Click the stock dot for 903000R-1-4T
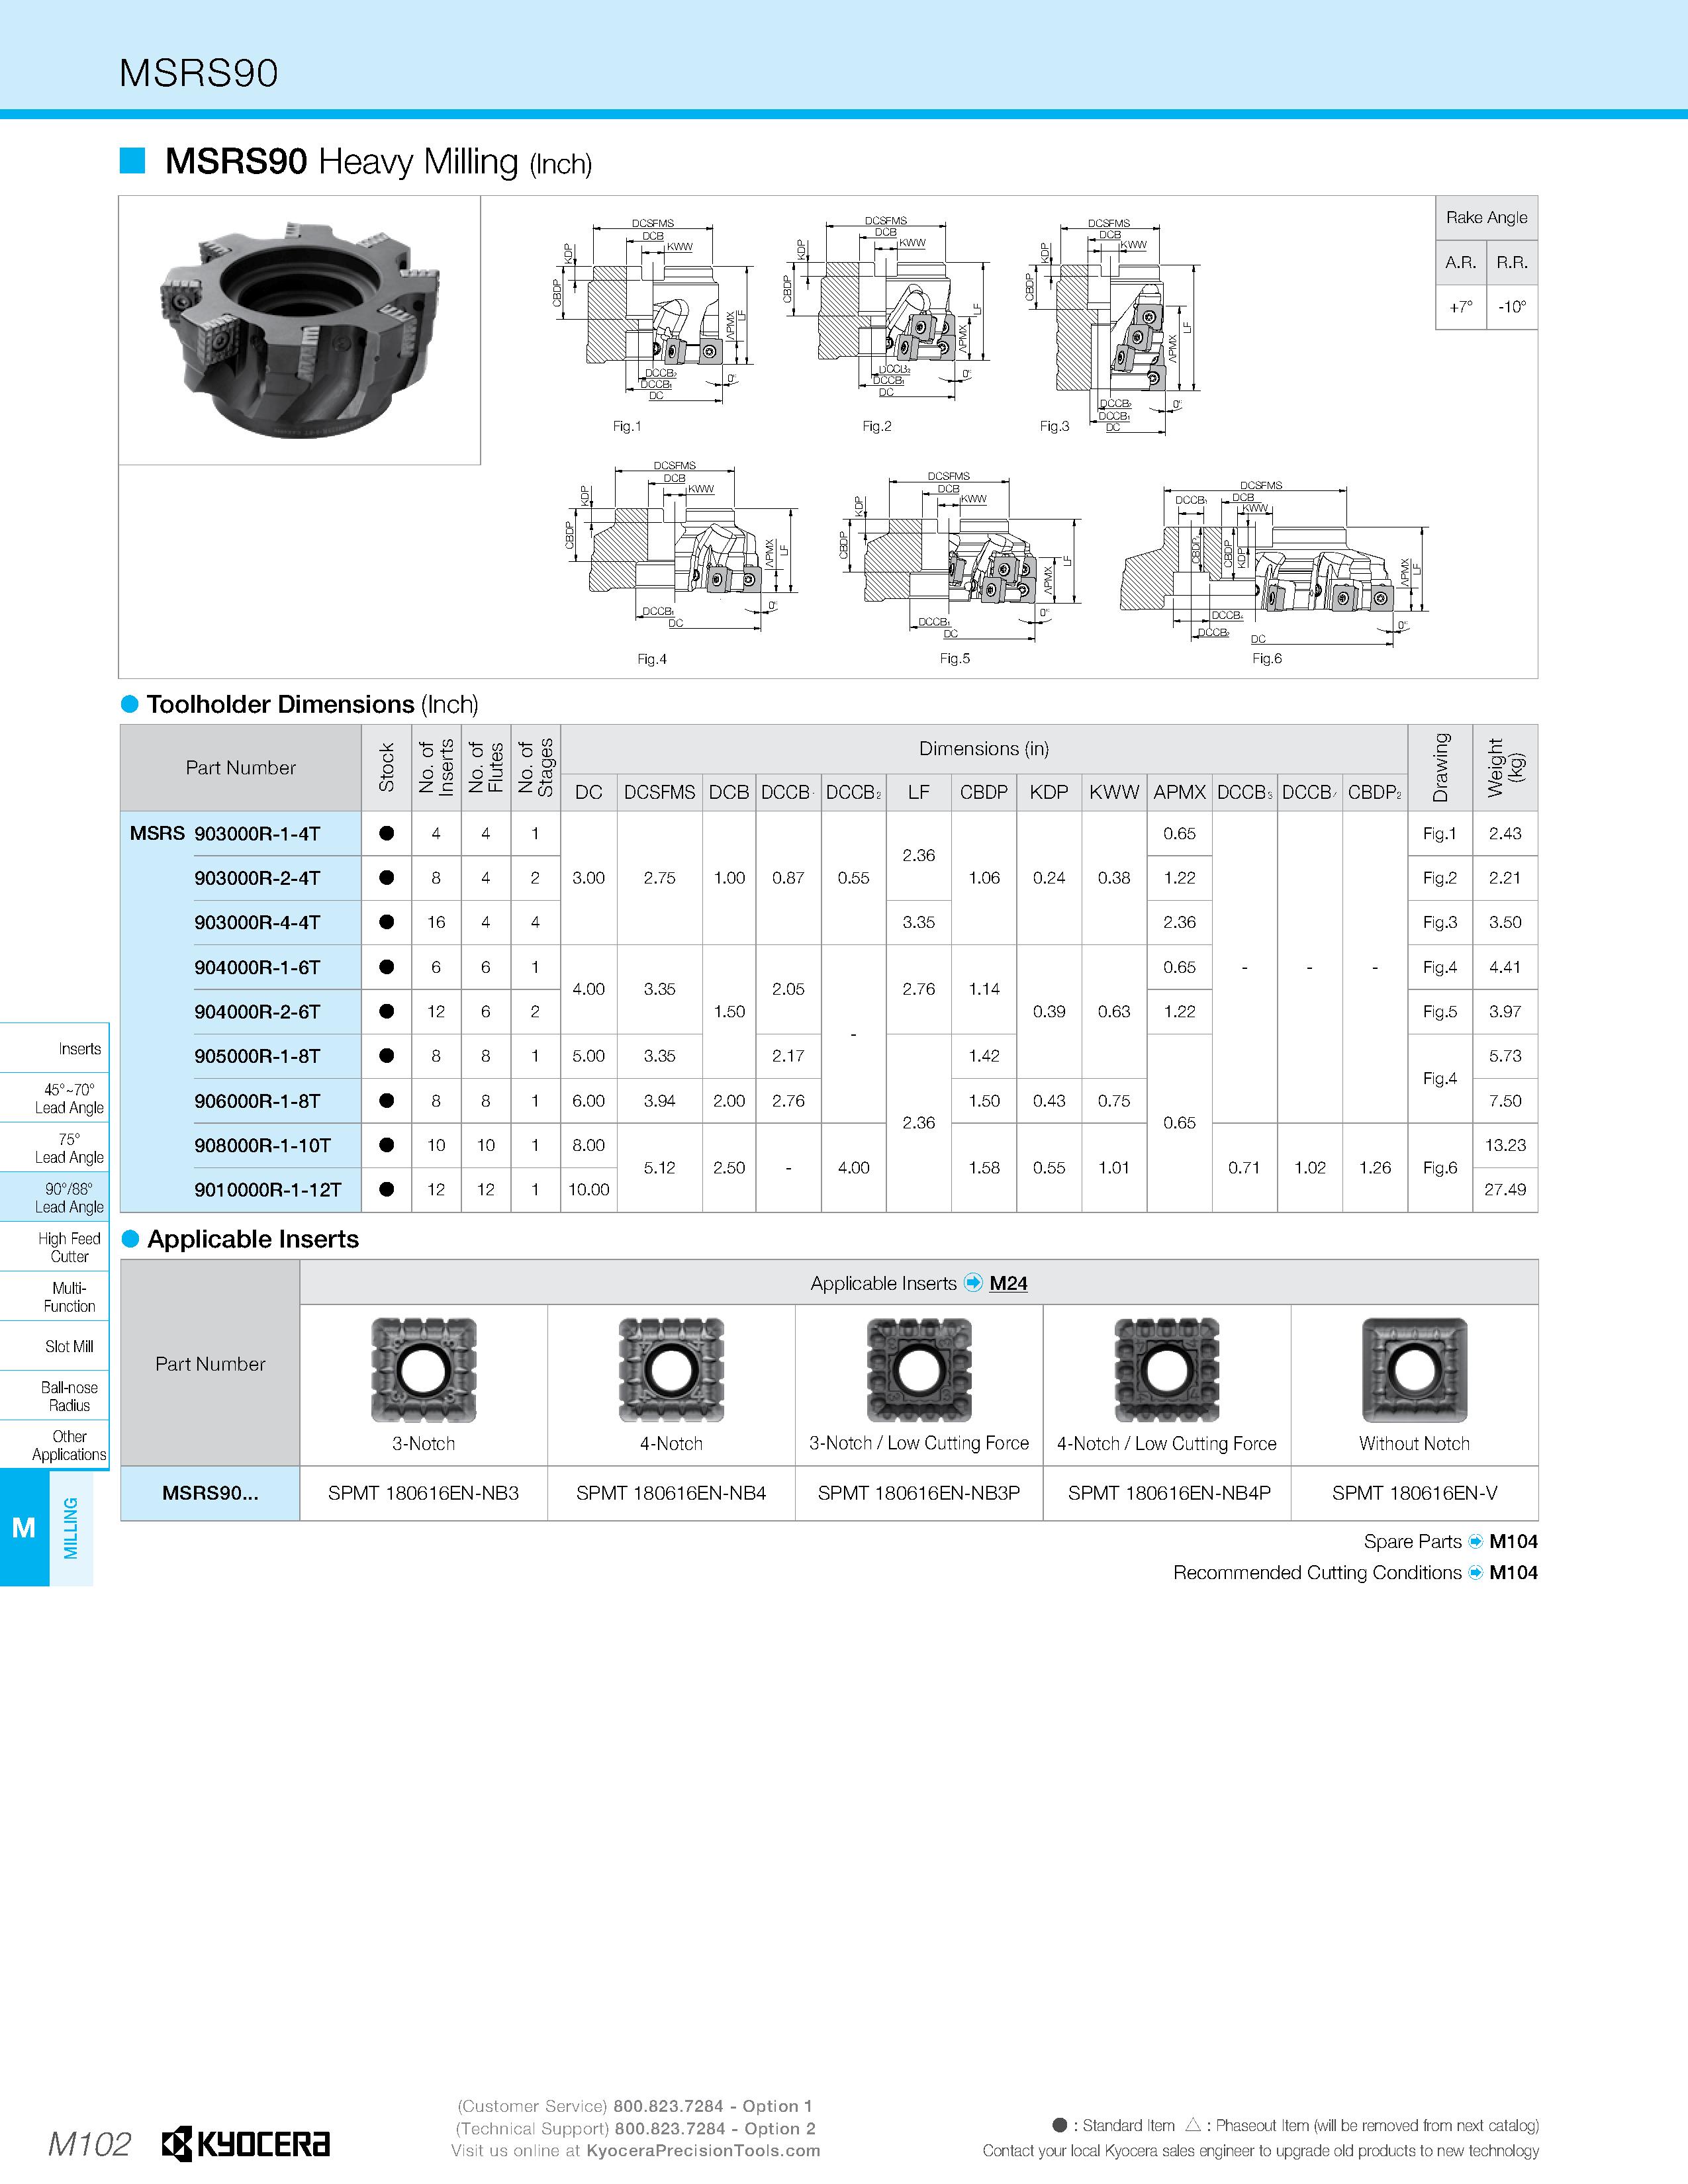This screenshot has height=2184, width=1688. [x=387, y=833]
